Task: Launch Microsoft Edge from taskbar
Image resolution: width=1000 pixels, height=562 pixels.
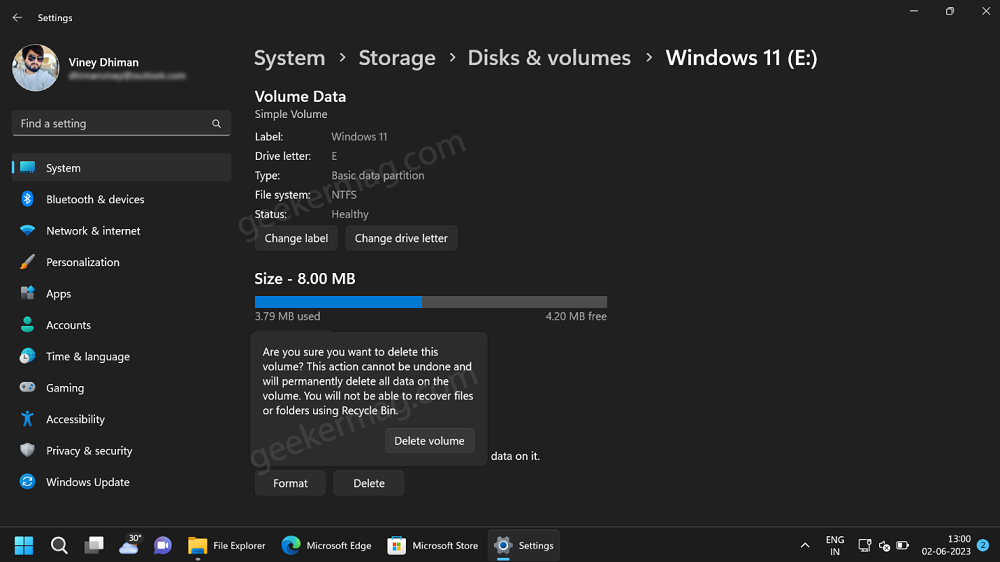Action: (x=327, y=545)
